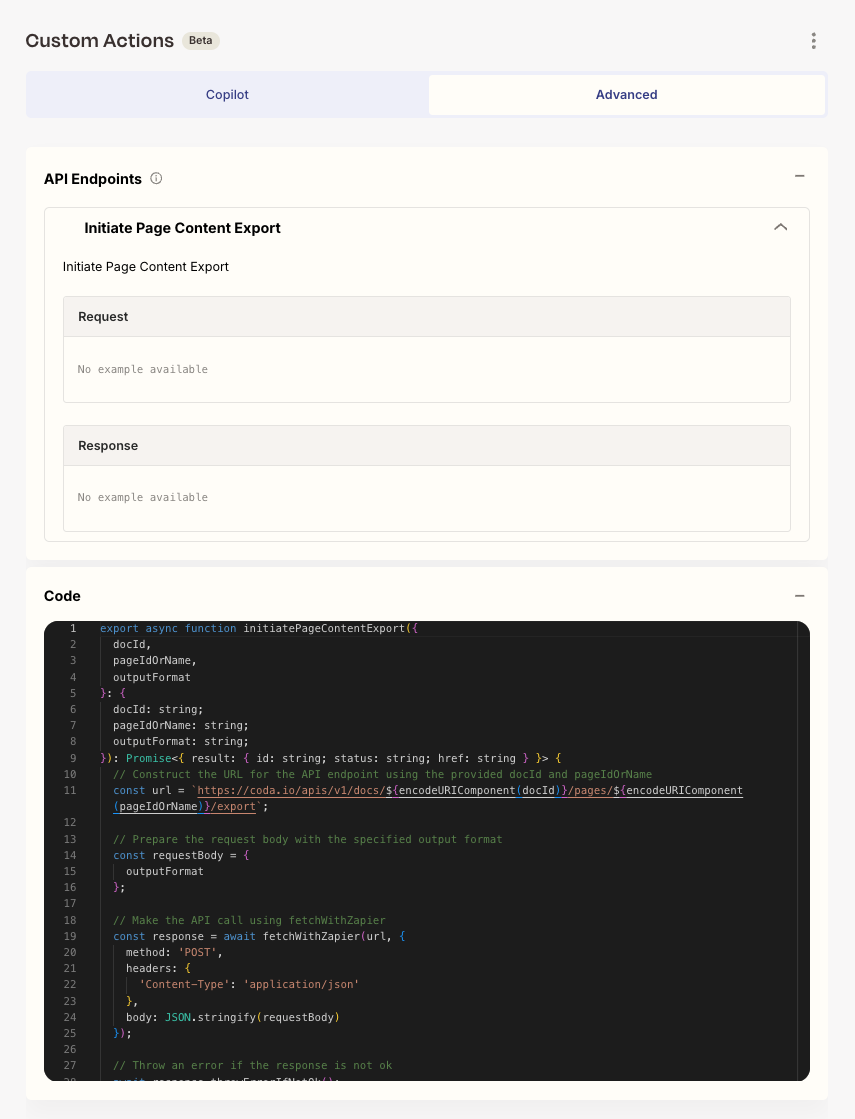Click 'Make the API call' comment line
The height and width of the screenshot is (1119, 855).
pyautogui.click(x=249, y=921)
